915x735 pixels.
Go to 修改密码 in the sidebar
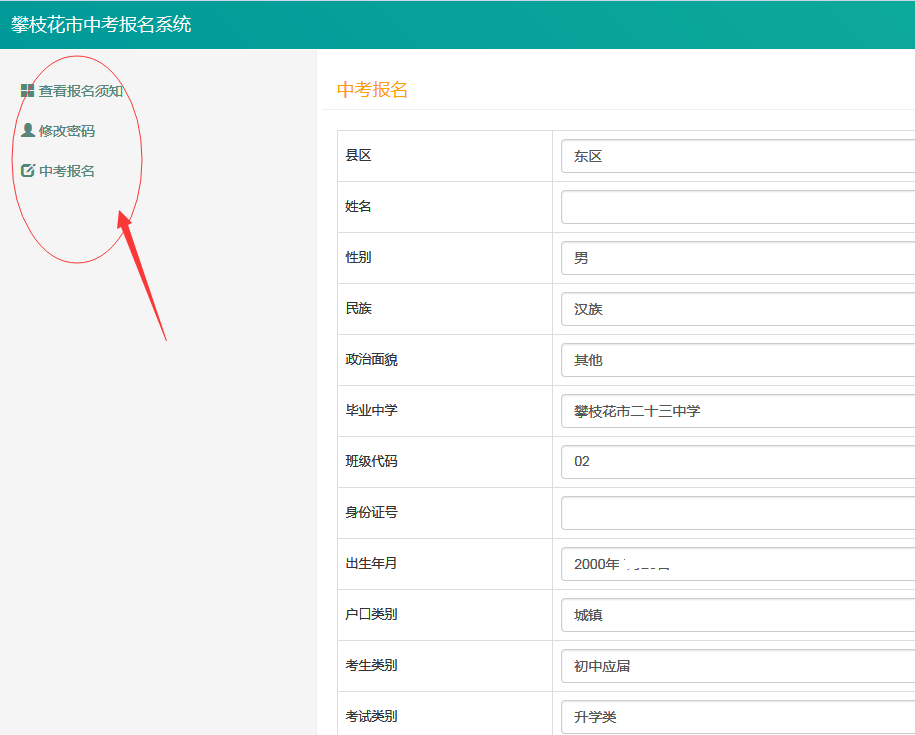[x=67, y=131]
